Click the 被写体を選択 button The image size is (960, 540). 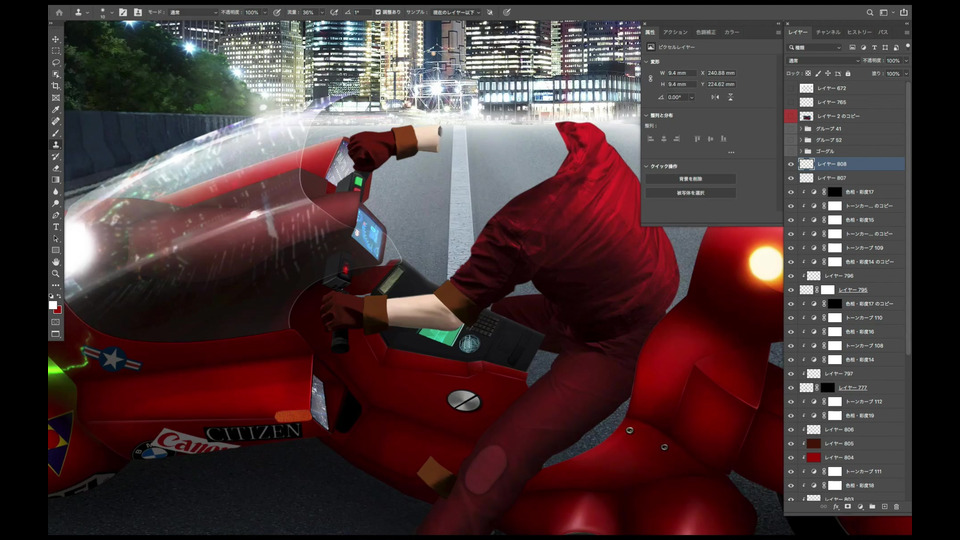coord(690,192)
